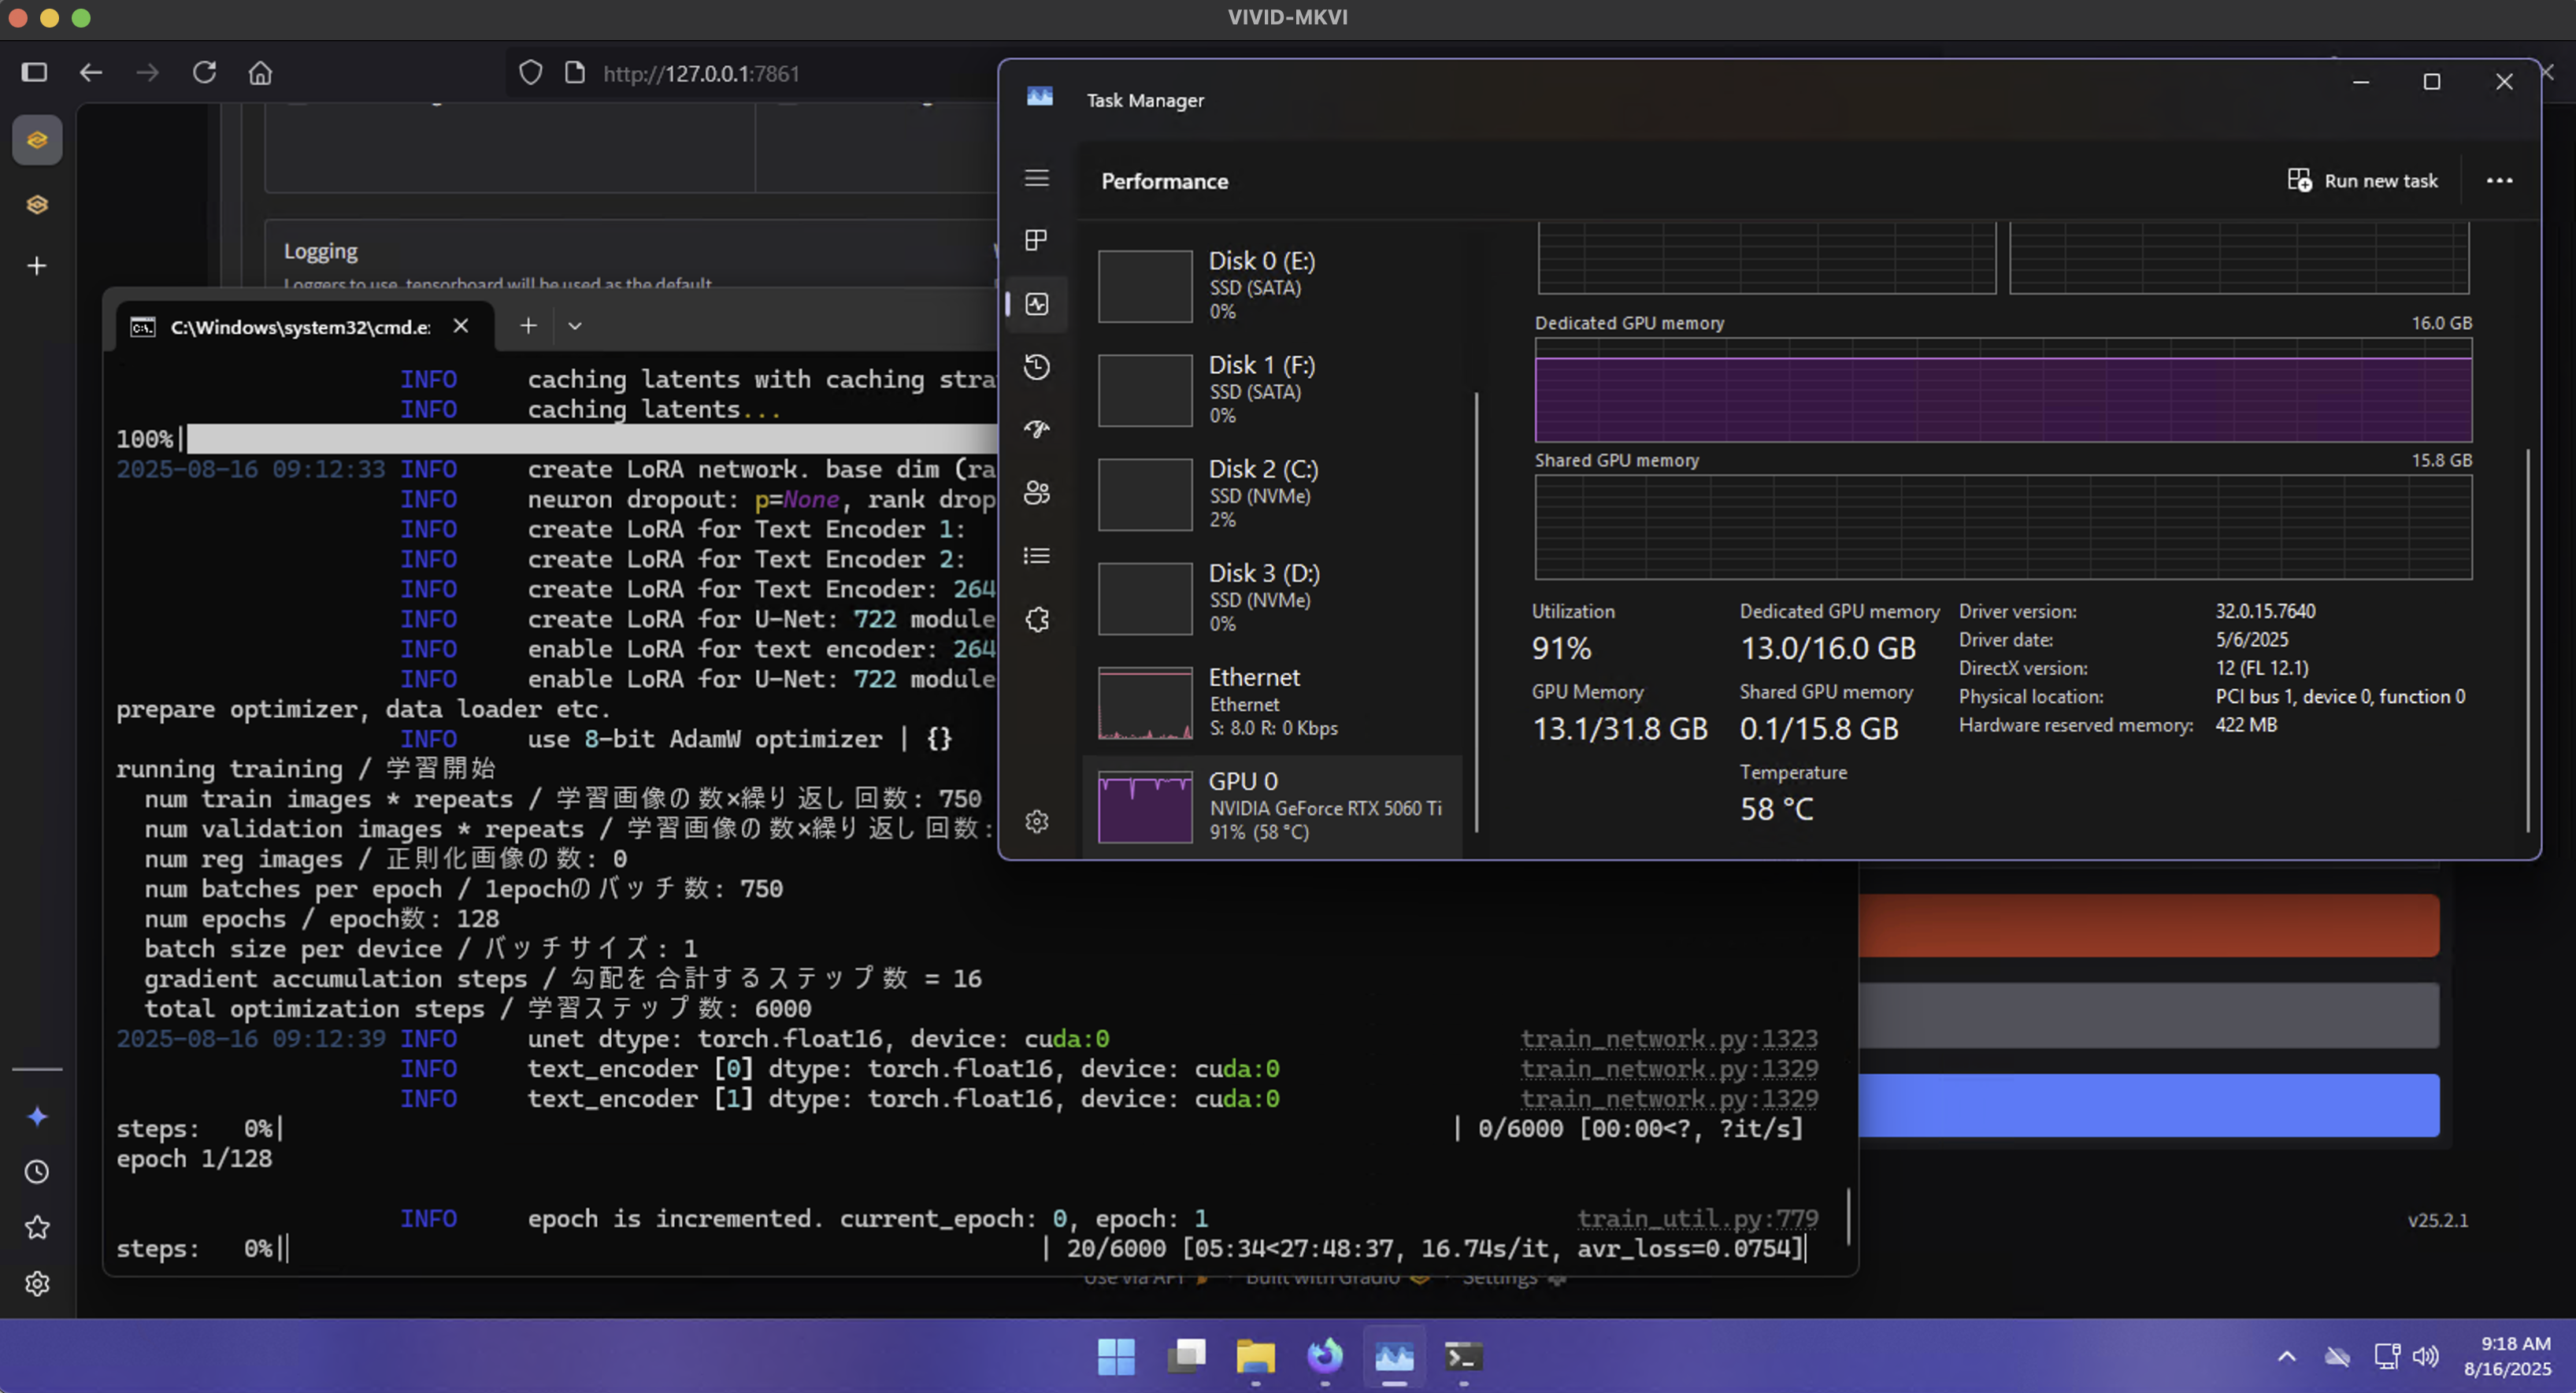Open Services page puzzle icon
This screenshot has width=2576, height=1393.
pos(1037,620)
